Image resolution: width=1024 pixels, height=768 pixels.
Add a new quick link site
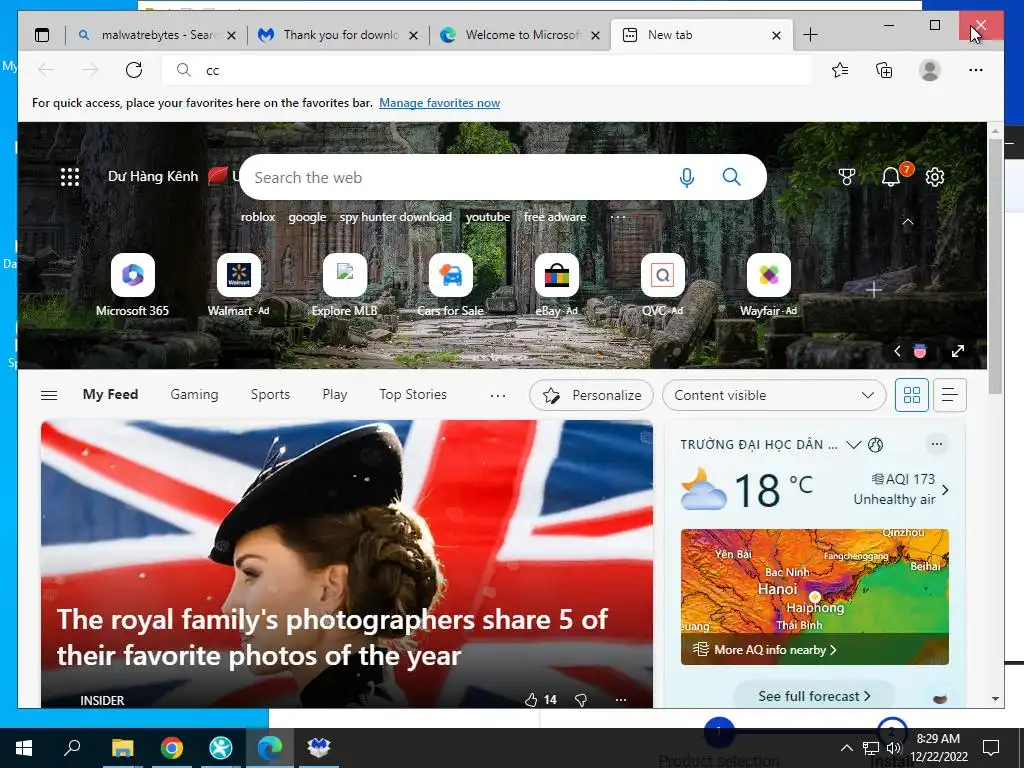[x=874, y=289]
